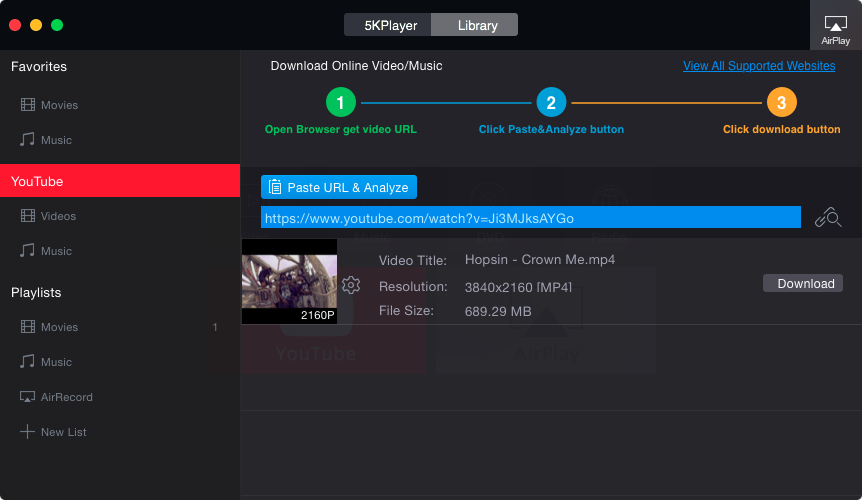Click the Playlists heading
862x500 pixels.
pyautogui.click(x=36, y=292)
